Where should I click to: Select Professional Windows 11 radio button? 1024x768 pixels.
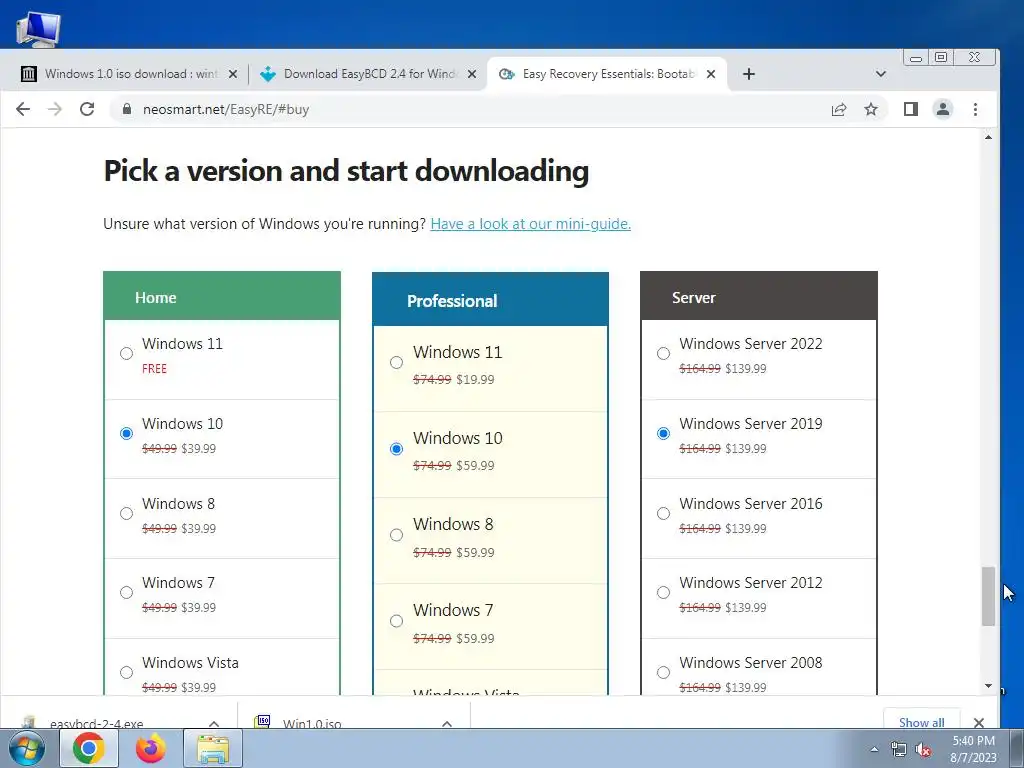coord(396,362)
